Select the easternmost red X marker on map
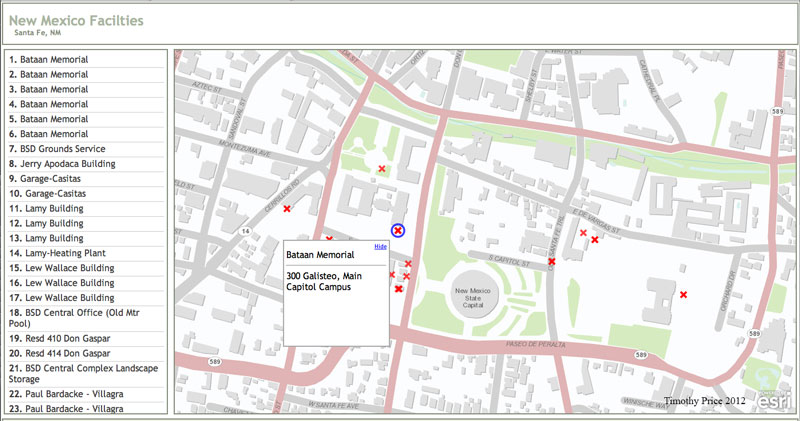 683,295
